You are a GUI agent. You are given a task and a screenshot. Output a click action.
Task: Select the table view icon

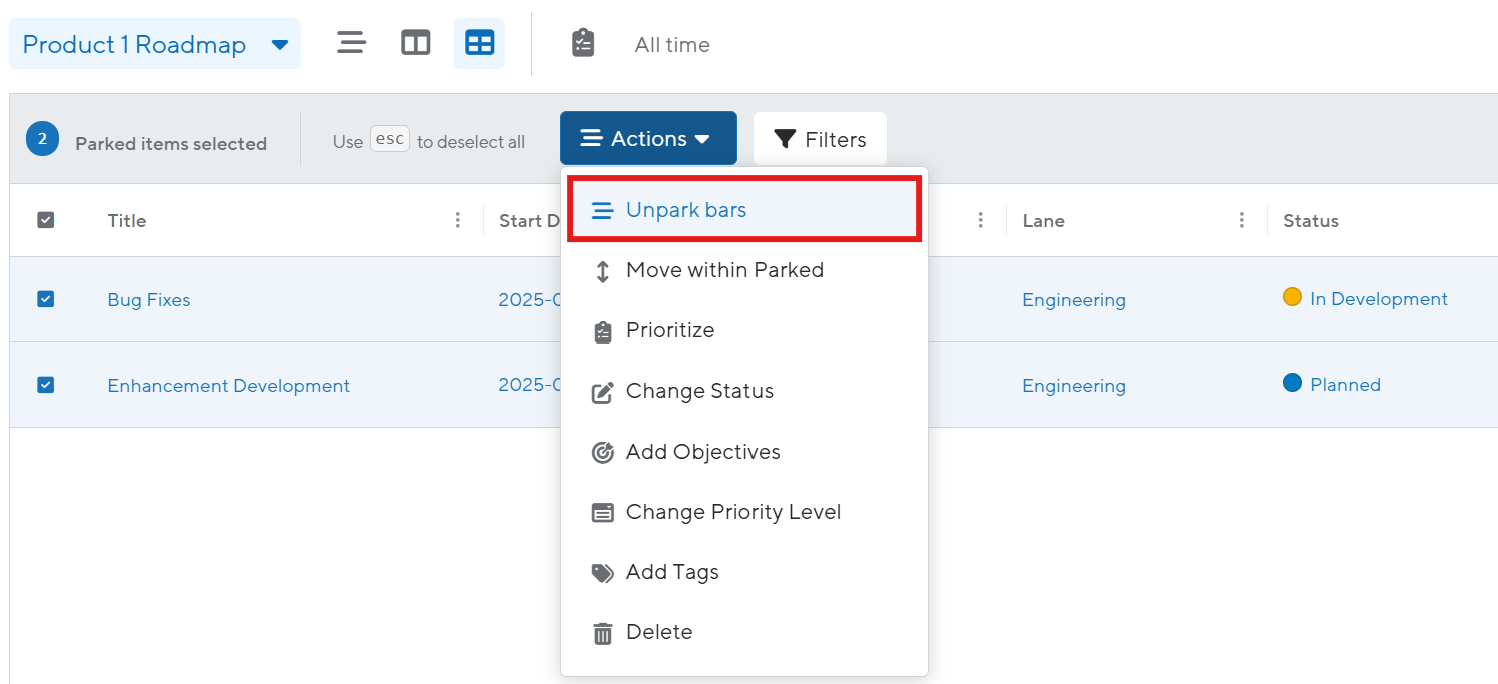pyautogui.click(x=479, y=43)
